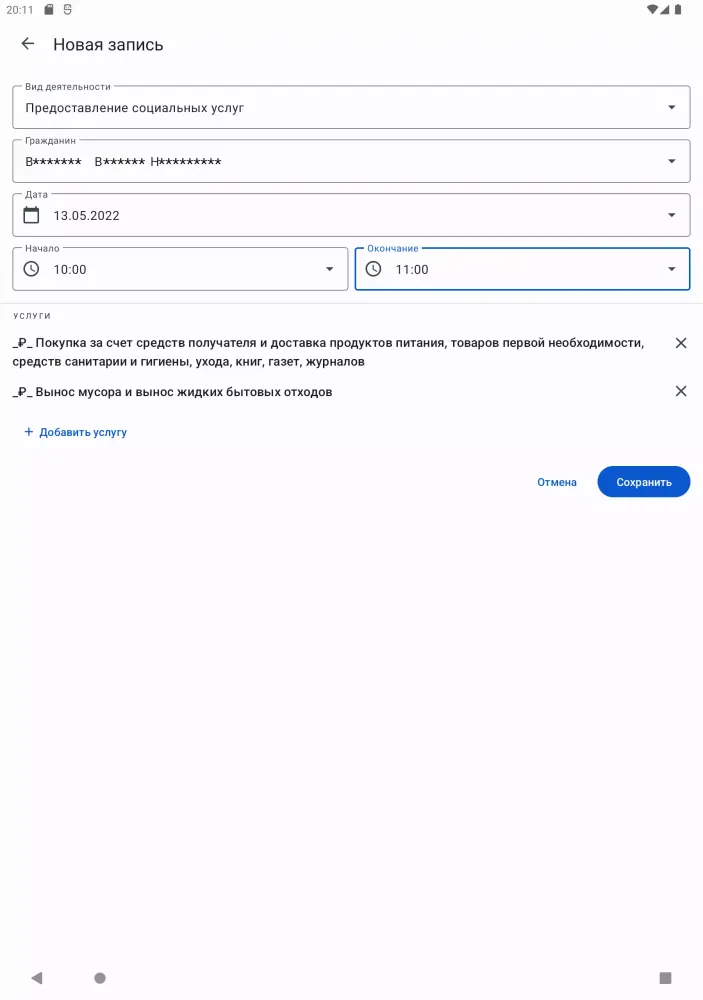703x1000 pixels.
Task: Tap the back arrow icon
Action: point(28,44)
